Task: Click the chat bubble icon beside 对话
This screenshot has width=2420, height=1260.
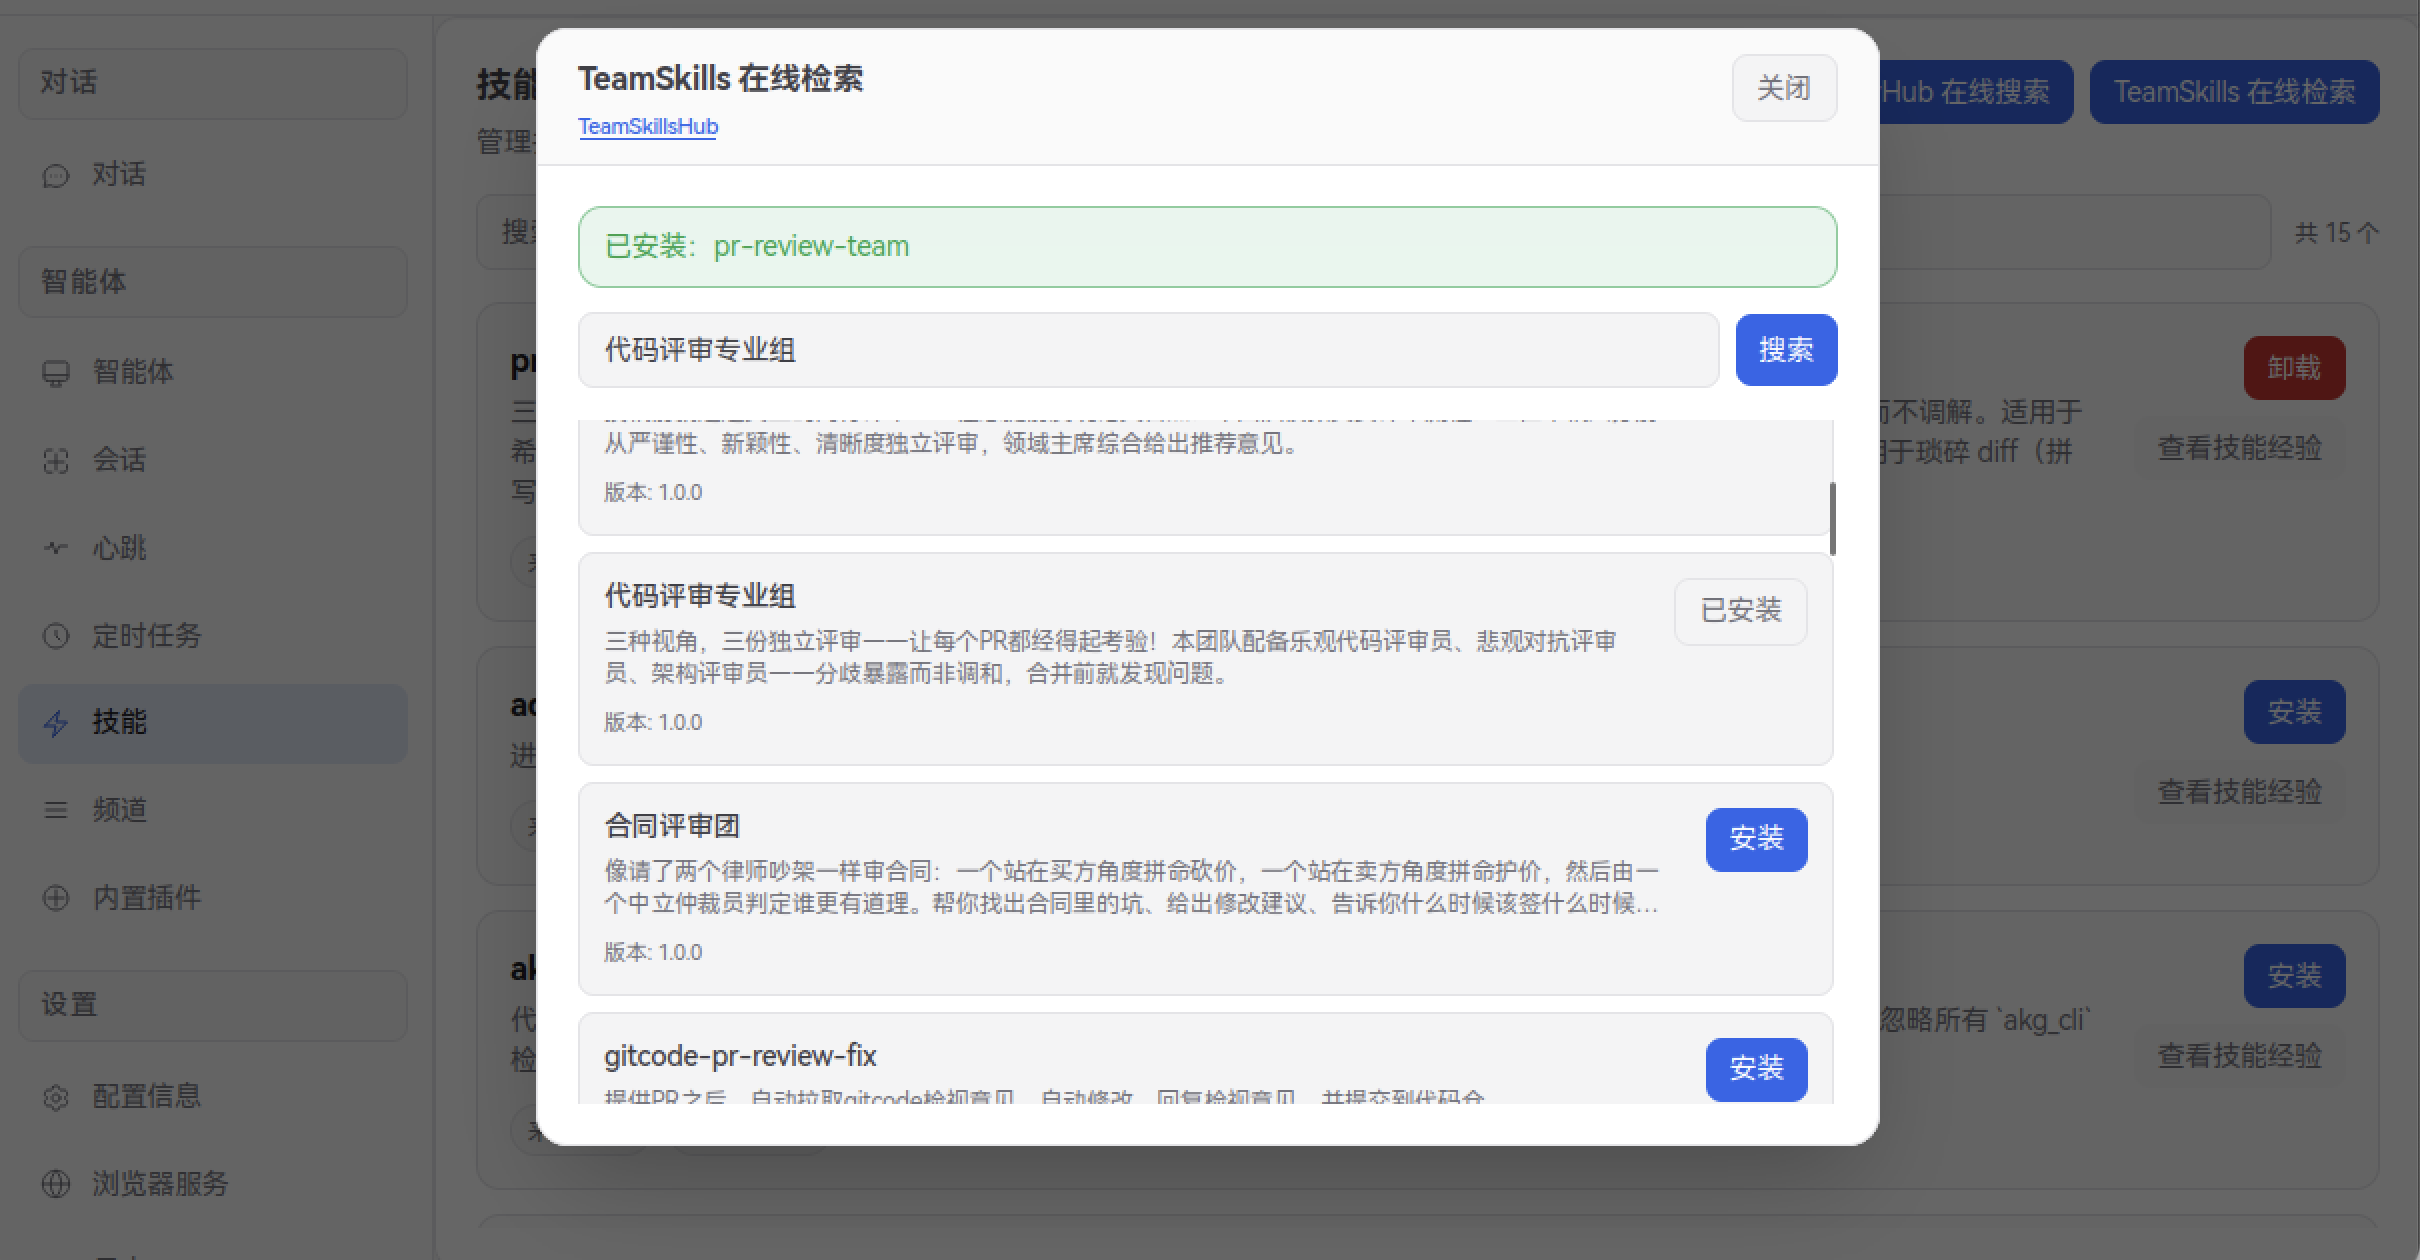Action: pos(56,176)
